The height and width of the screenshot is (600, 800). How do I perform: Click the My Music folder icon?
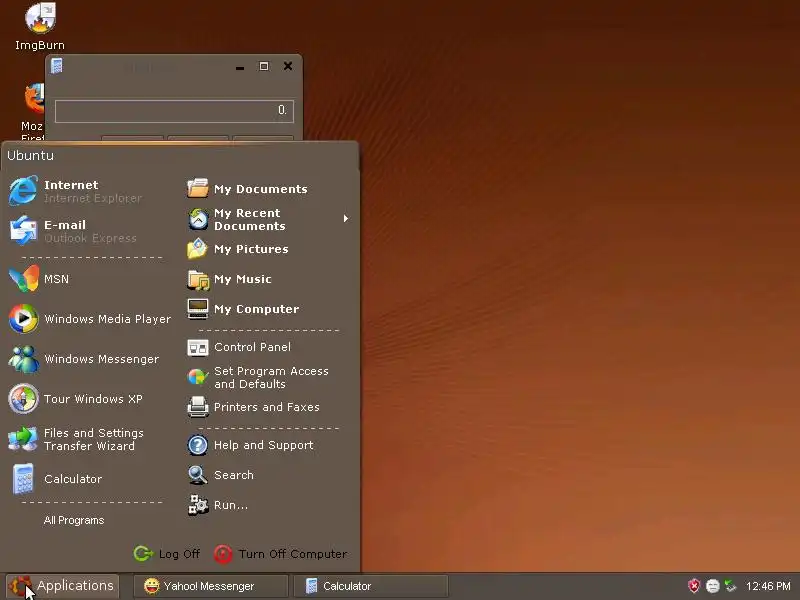point(197,279)
